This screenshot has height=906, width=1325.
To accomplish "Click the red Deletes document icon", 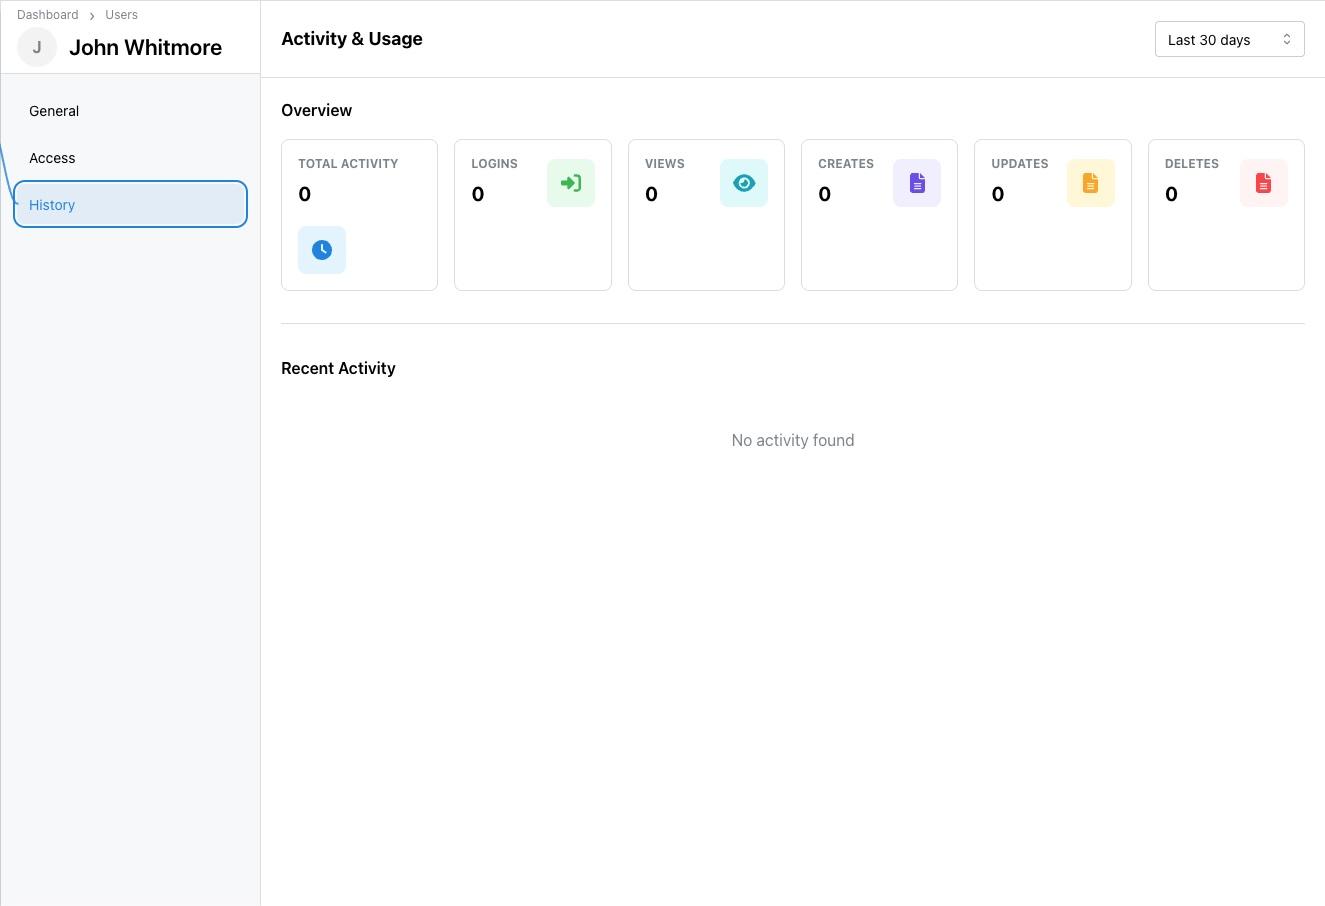I will coord(1264,182).
